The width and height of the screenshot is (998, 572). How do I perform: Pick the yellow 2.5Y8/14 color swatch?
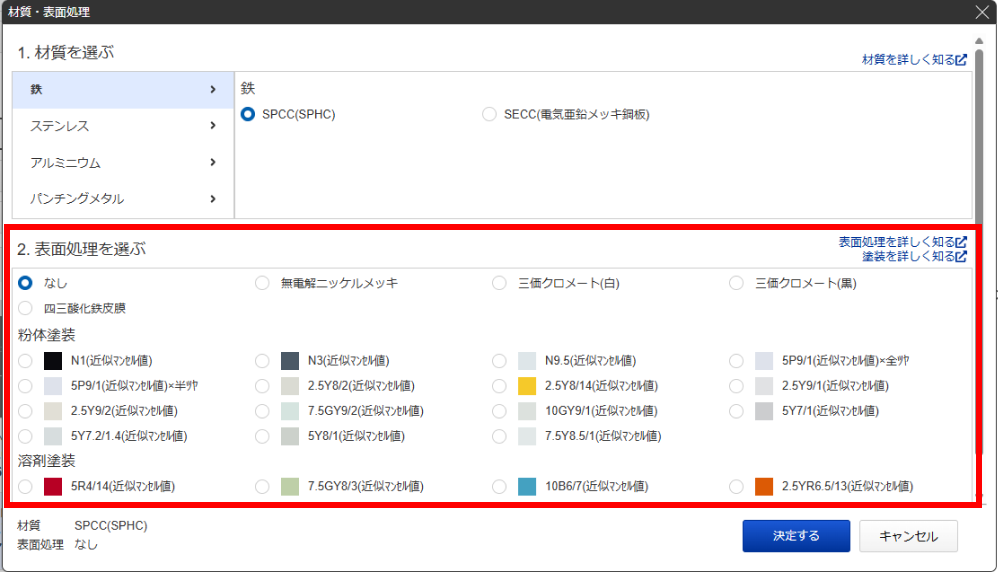click(x=527, y=386)
